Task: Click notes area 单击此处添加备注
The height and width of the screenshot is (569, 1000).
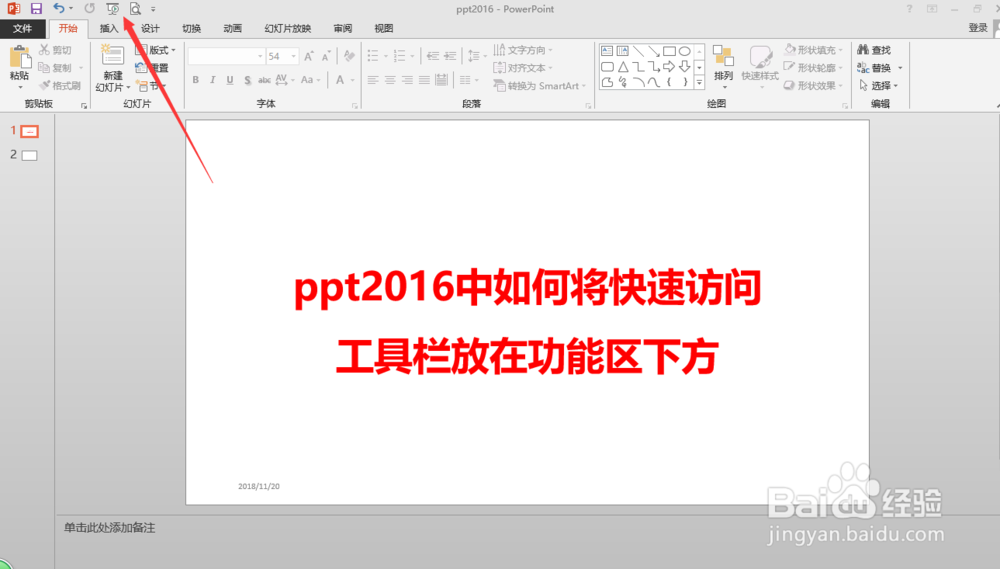Action: click(110, 528)
